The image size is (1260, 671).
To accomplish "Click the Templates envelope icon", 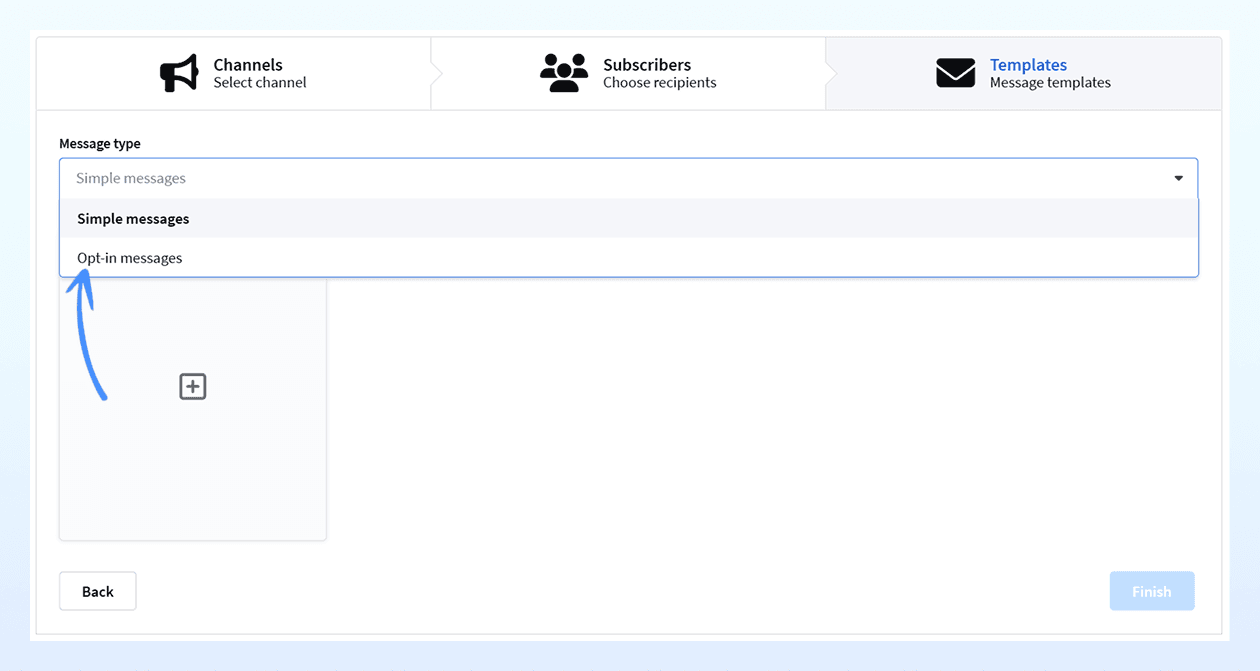I will point(955,73).
